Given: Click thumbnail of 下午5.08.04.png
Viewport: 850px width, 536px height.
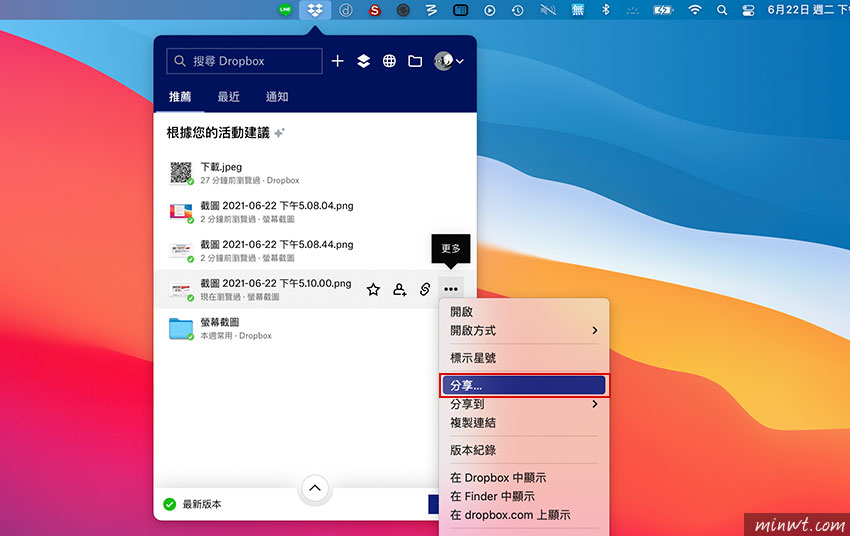Looking at the screenshot, I should point(181,211).
